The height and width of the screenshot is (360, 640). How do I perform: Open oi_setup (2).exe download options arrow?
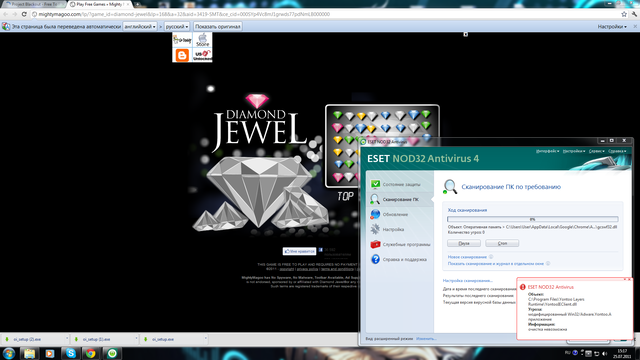67,339
